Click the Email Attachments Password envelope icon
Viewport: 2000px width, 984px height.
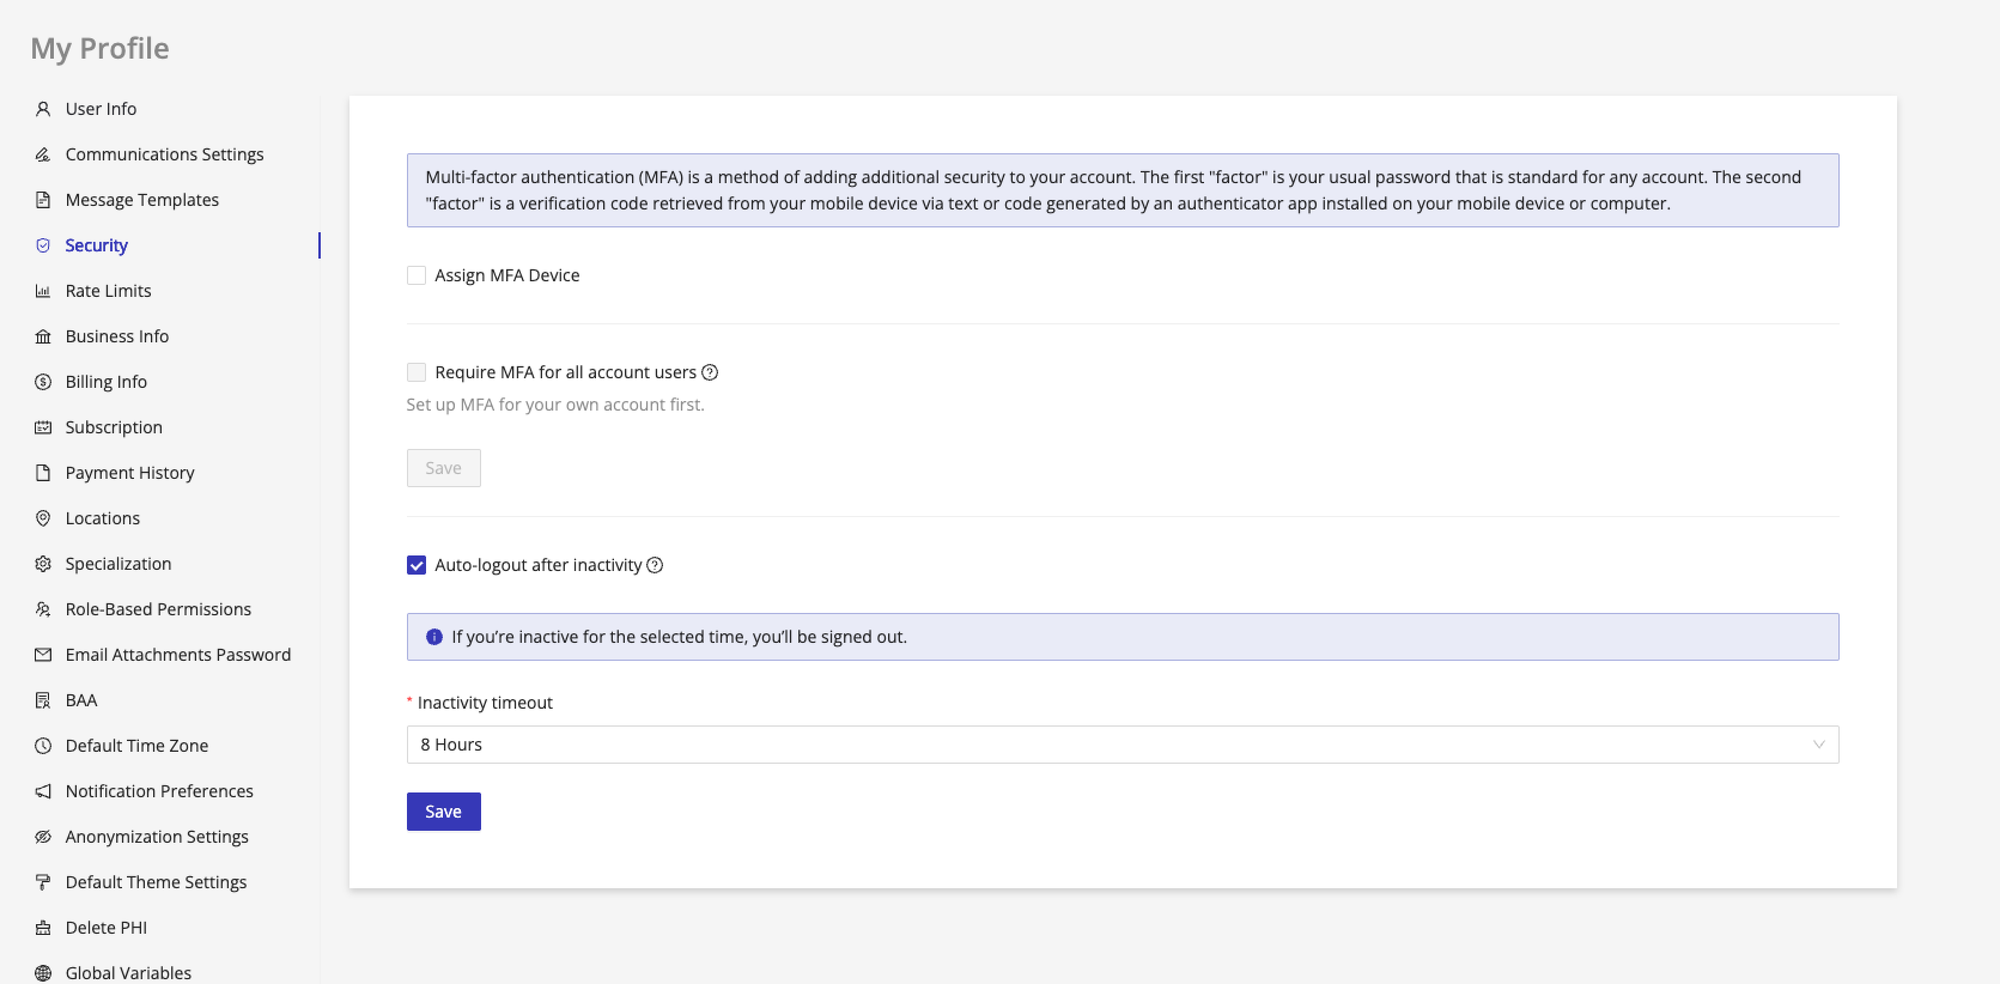(43, 655)
